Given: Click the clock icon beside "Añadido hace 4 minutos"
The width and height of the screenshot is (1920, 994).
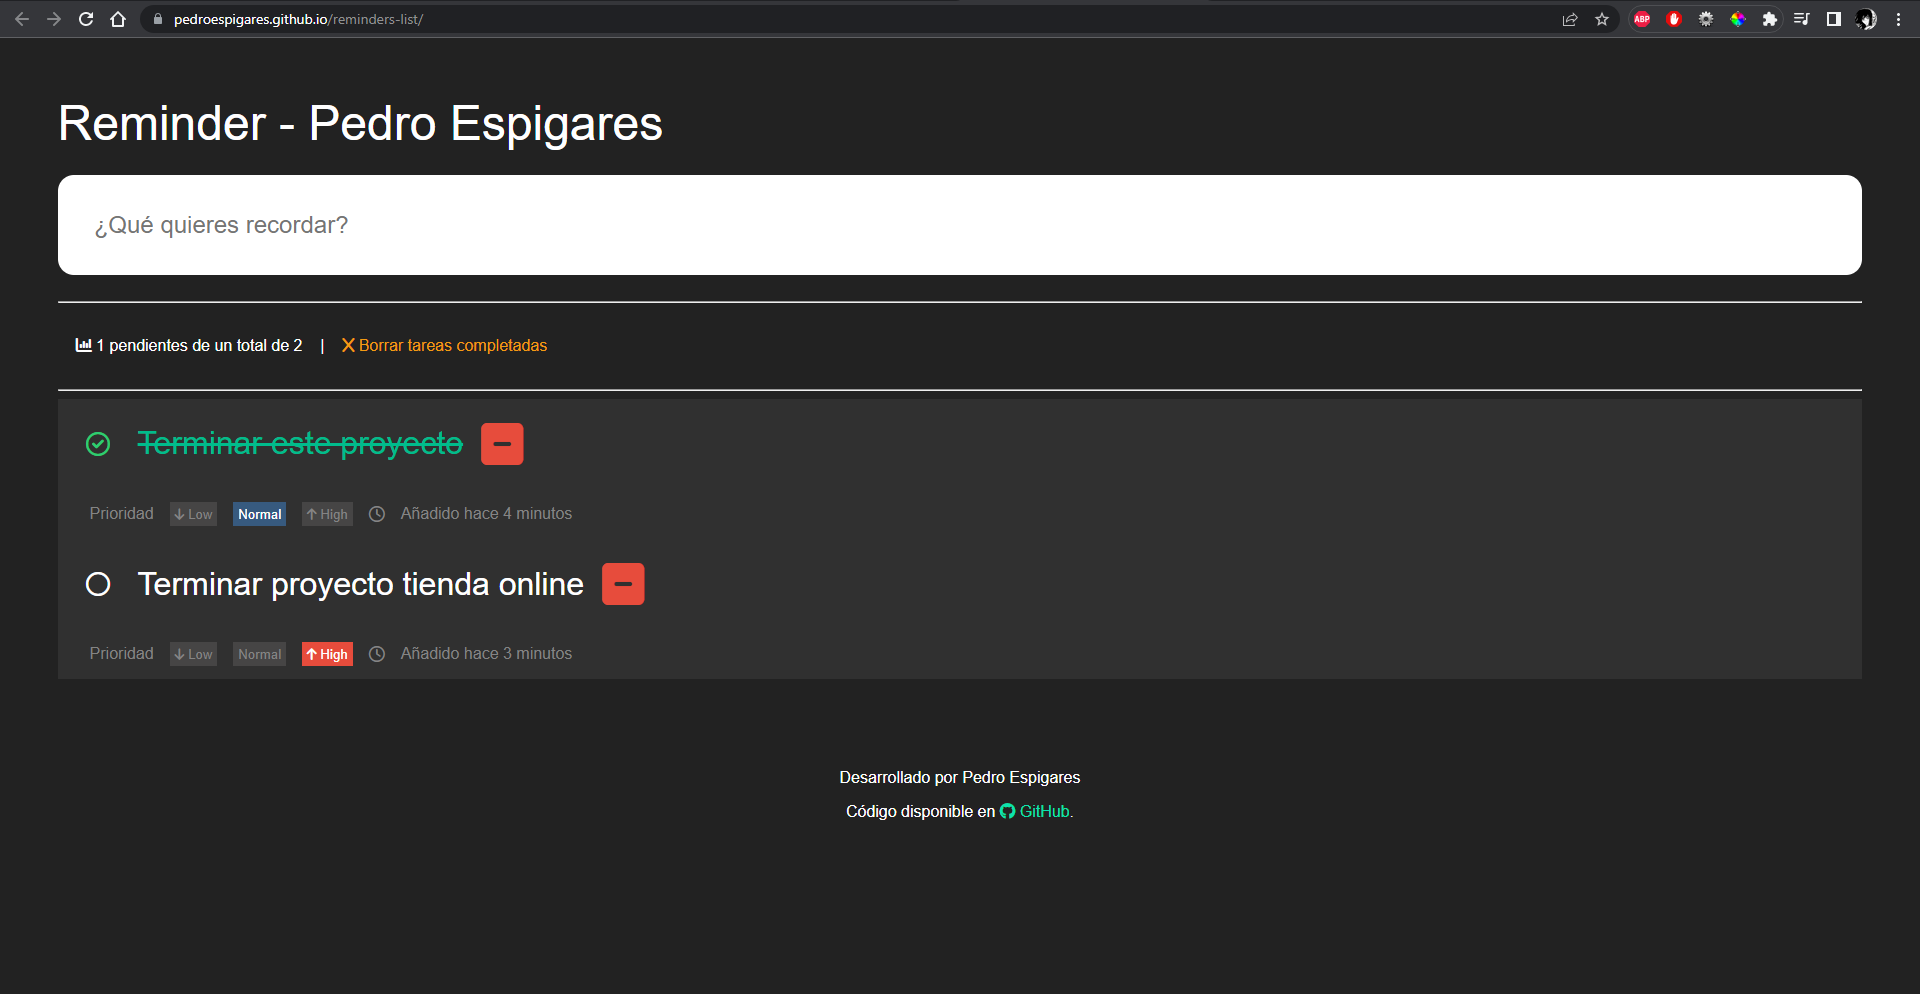Looking at the screenshot, I should tap(376, 513).
